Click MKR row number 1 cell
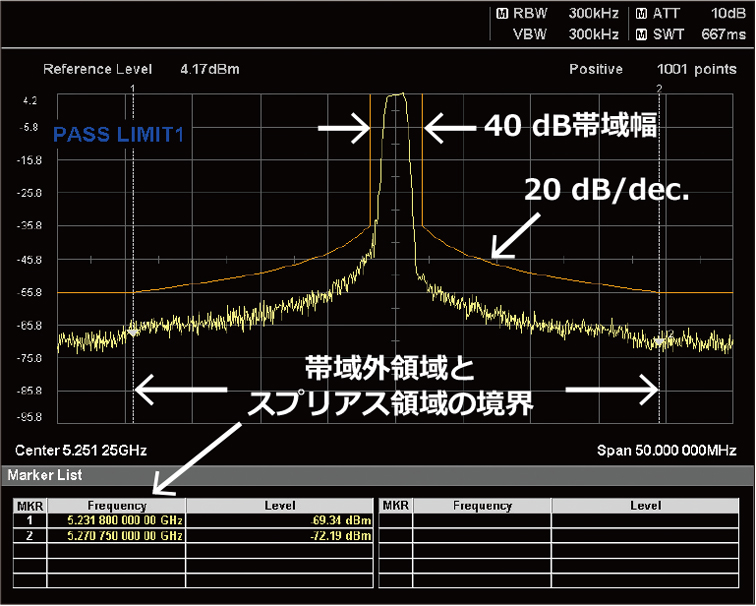 pos(30,521)
